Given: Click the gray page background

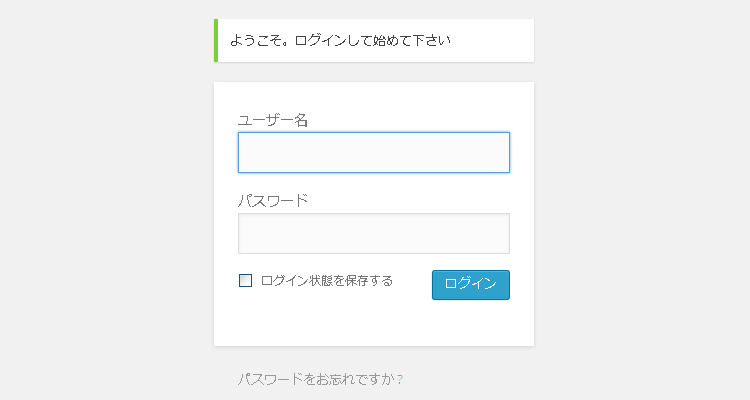Looking at the screenshot, I should [100, 200].
